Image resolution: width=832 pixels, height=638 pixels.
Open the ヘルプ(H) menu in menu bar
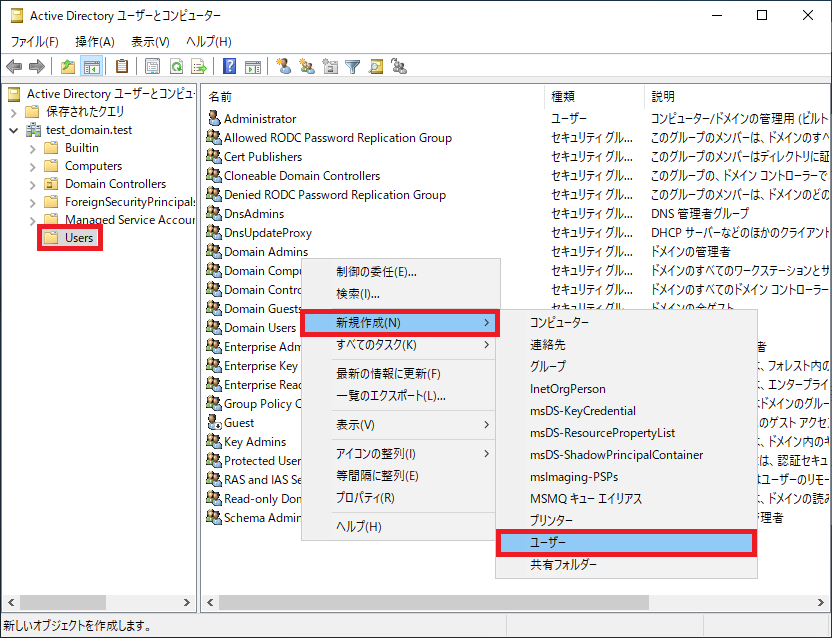click(x=209, y=41)
